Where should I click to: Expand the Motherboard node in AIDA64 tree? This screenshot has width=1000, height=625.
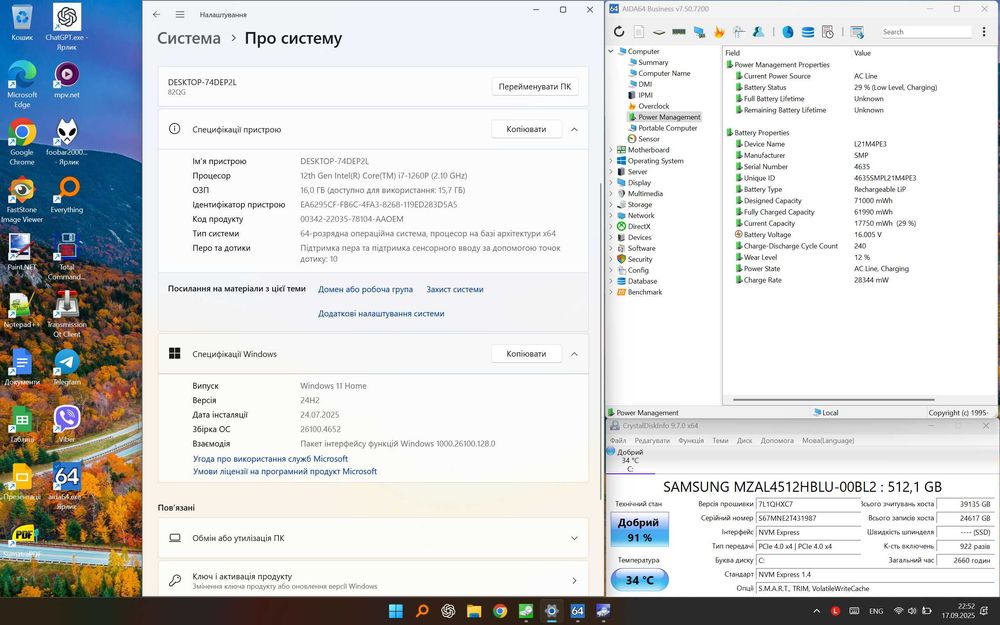611,150
